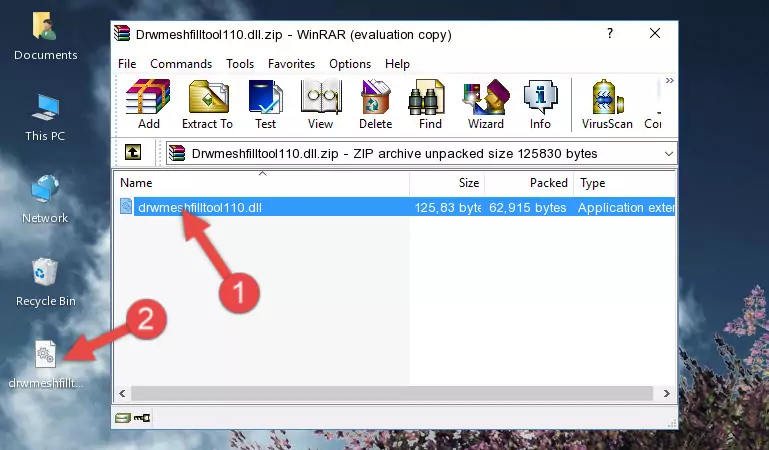Select the Documents desktop icon
The width and height of the screenshot is (769, 450).
45,37
